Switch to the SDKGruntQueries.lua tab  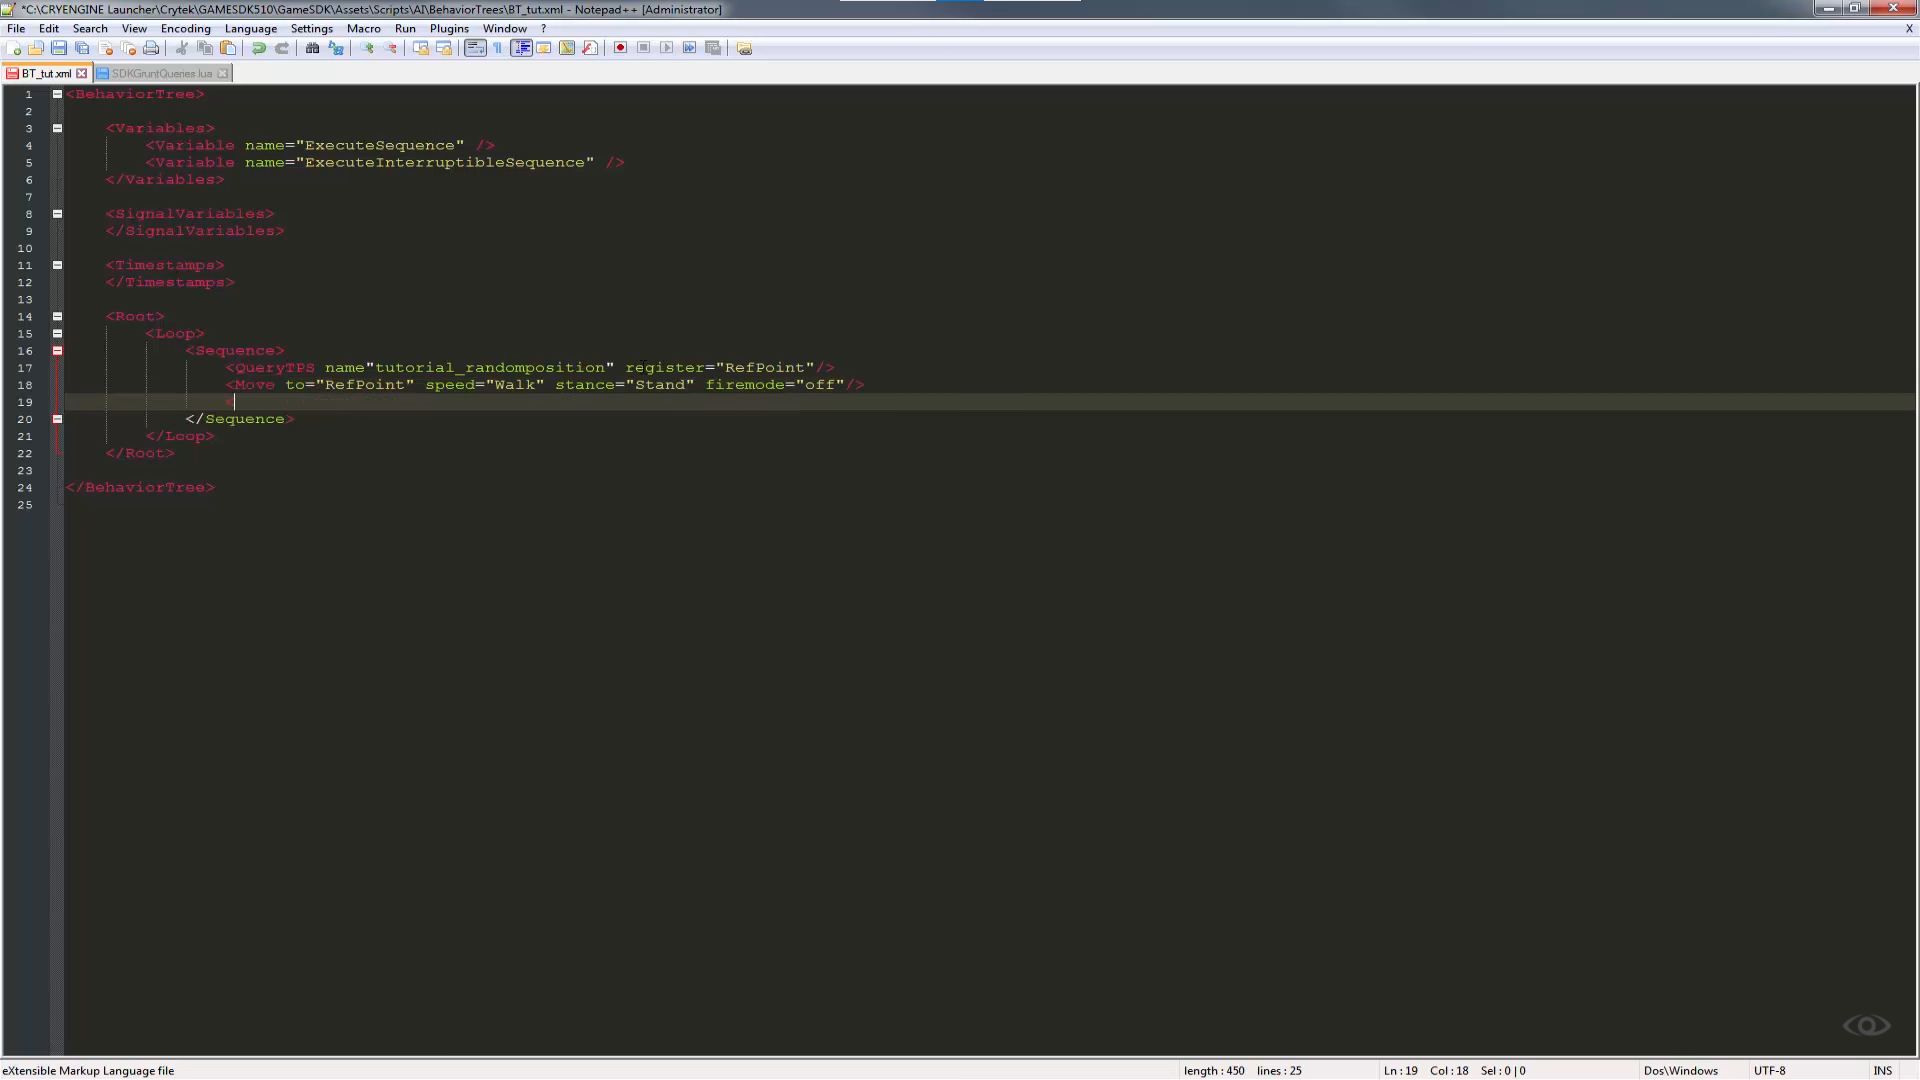(161, 73)
